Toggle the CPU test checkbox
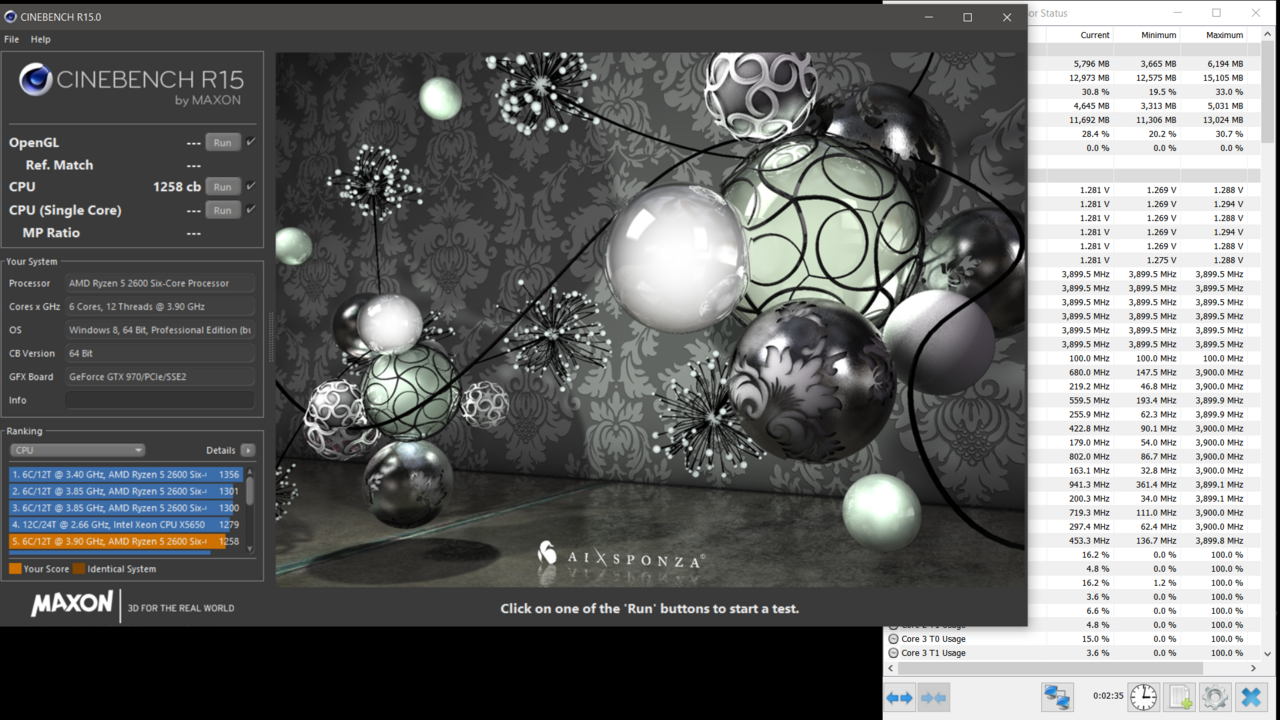Viewport: 1280px width, 720px height. tap(251, 186)
